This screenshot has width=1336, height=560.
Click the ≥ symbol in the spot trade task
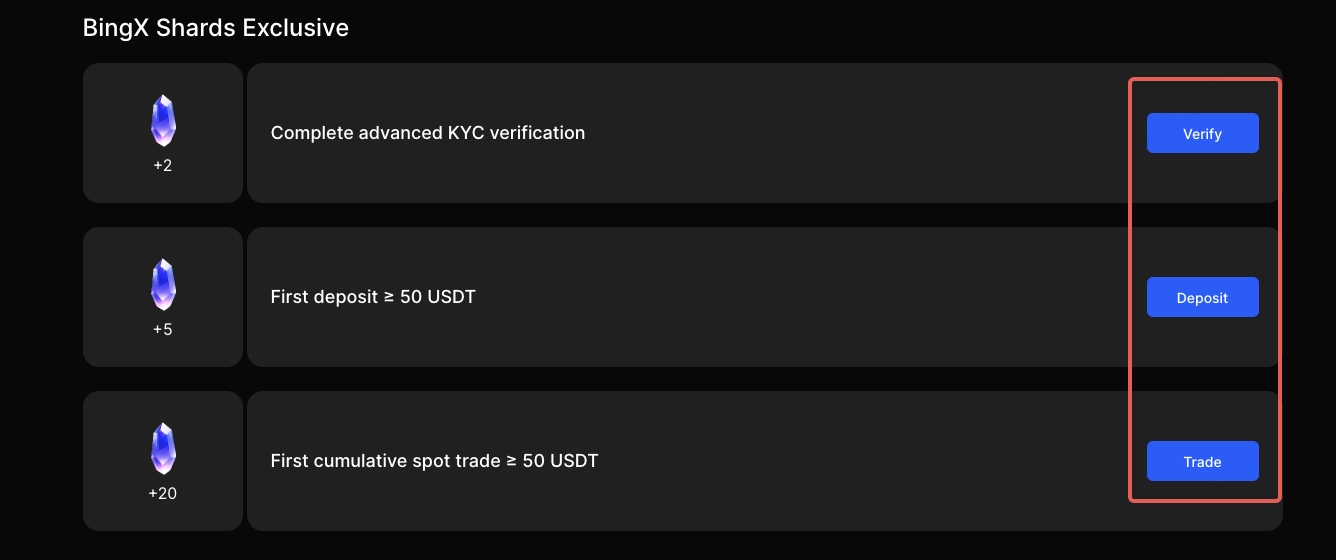pos(512,461)
